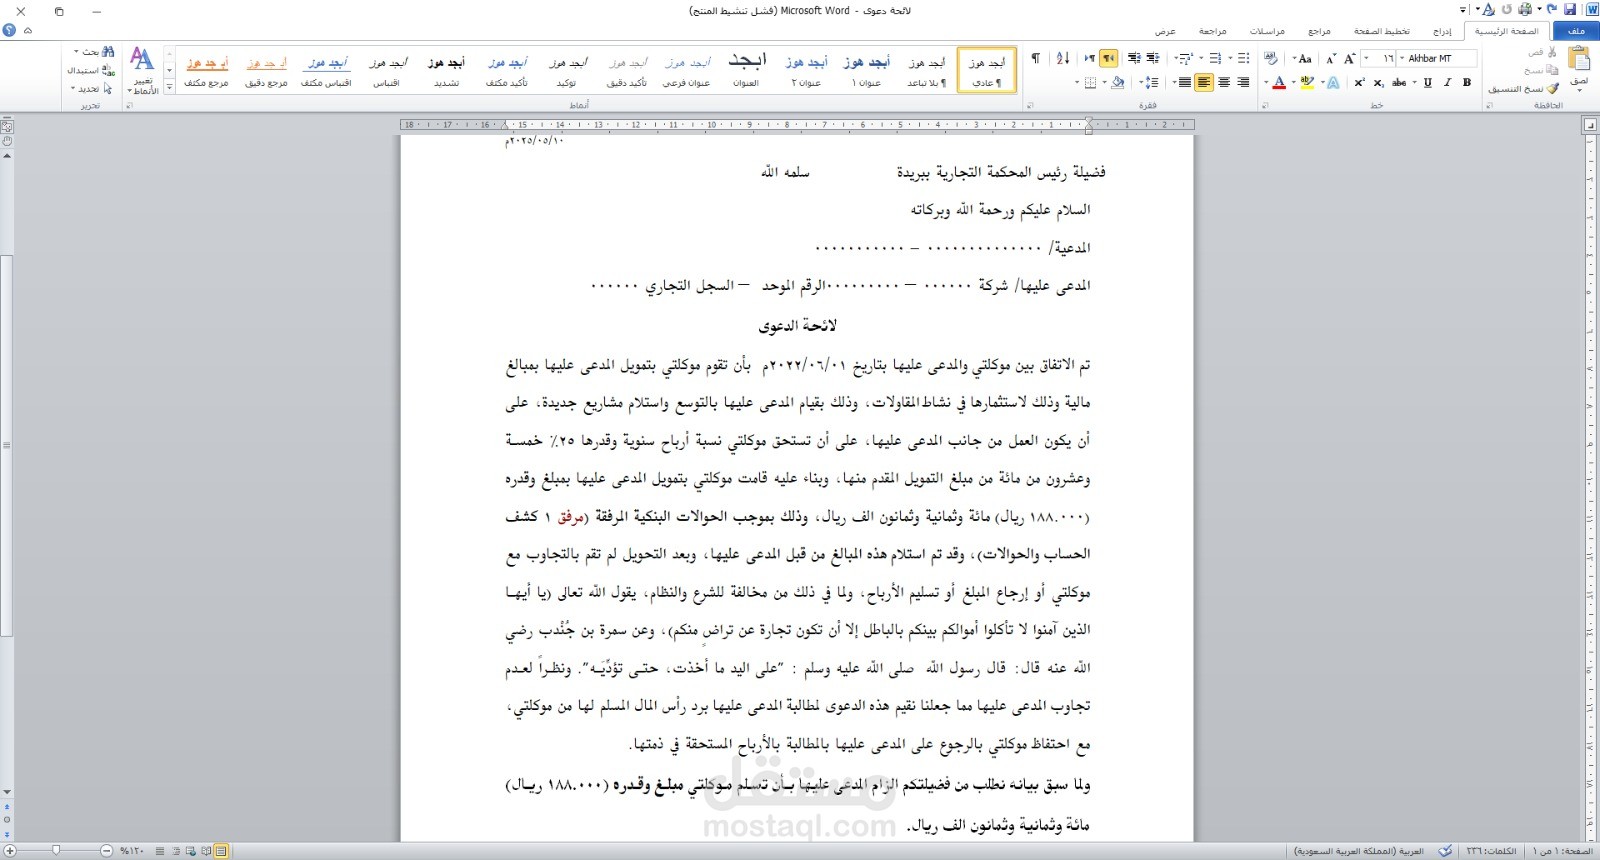Toggle Justify paragraph alignment
Screen dimensions: 1600x860
(1185, 82)
